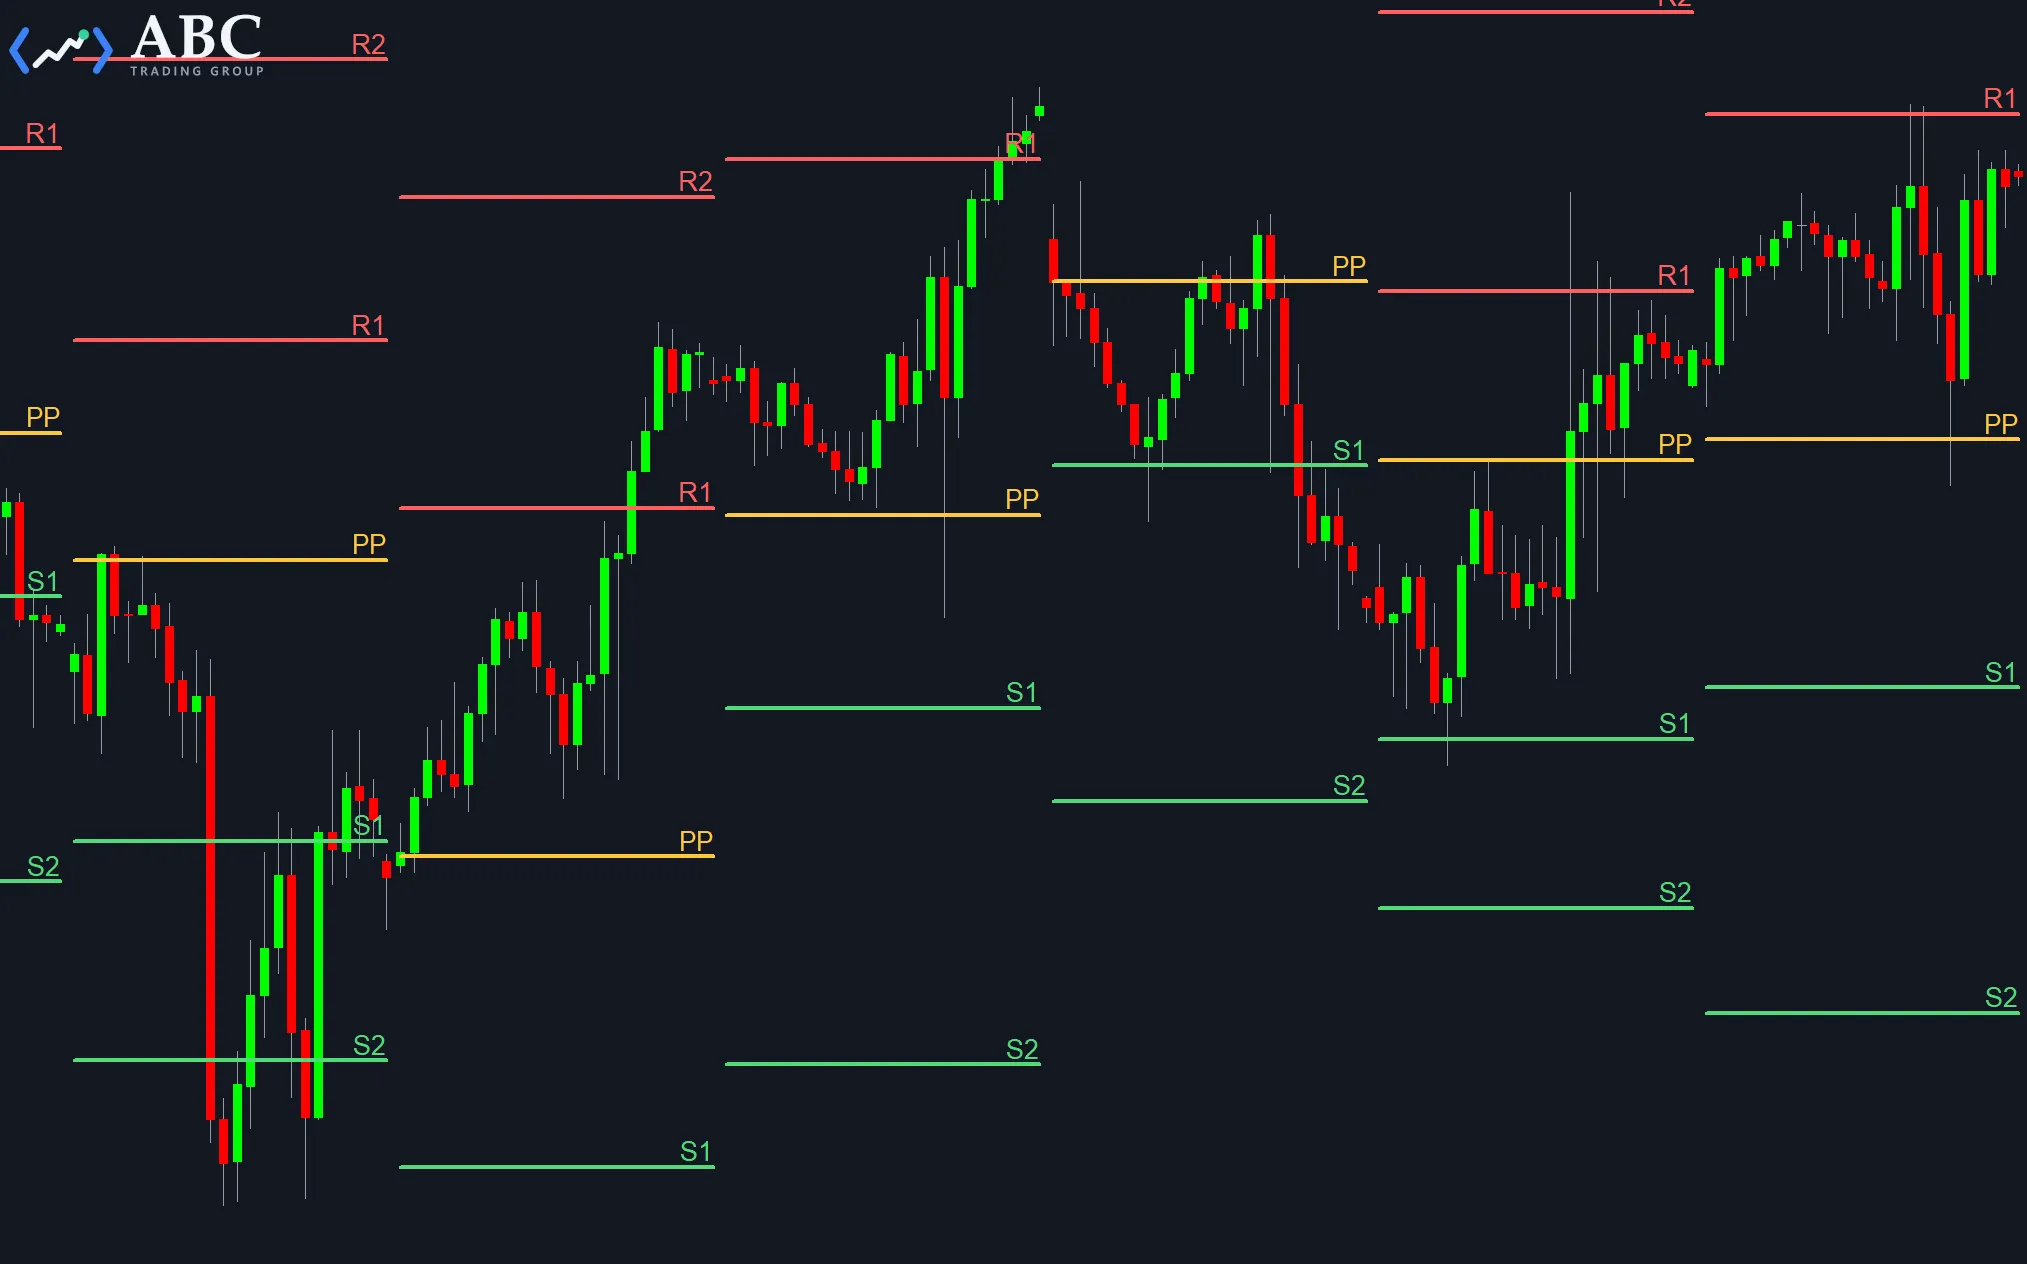Select the lowest S1 label on the chart

695,1151
